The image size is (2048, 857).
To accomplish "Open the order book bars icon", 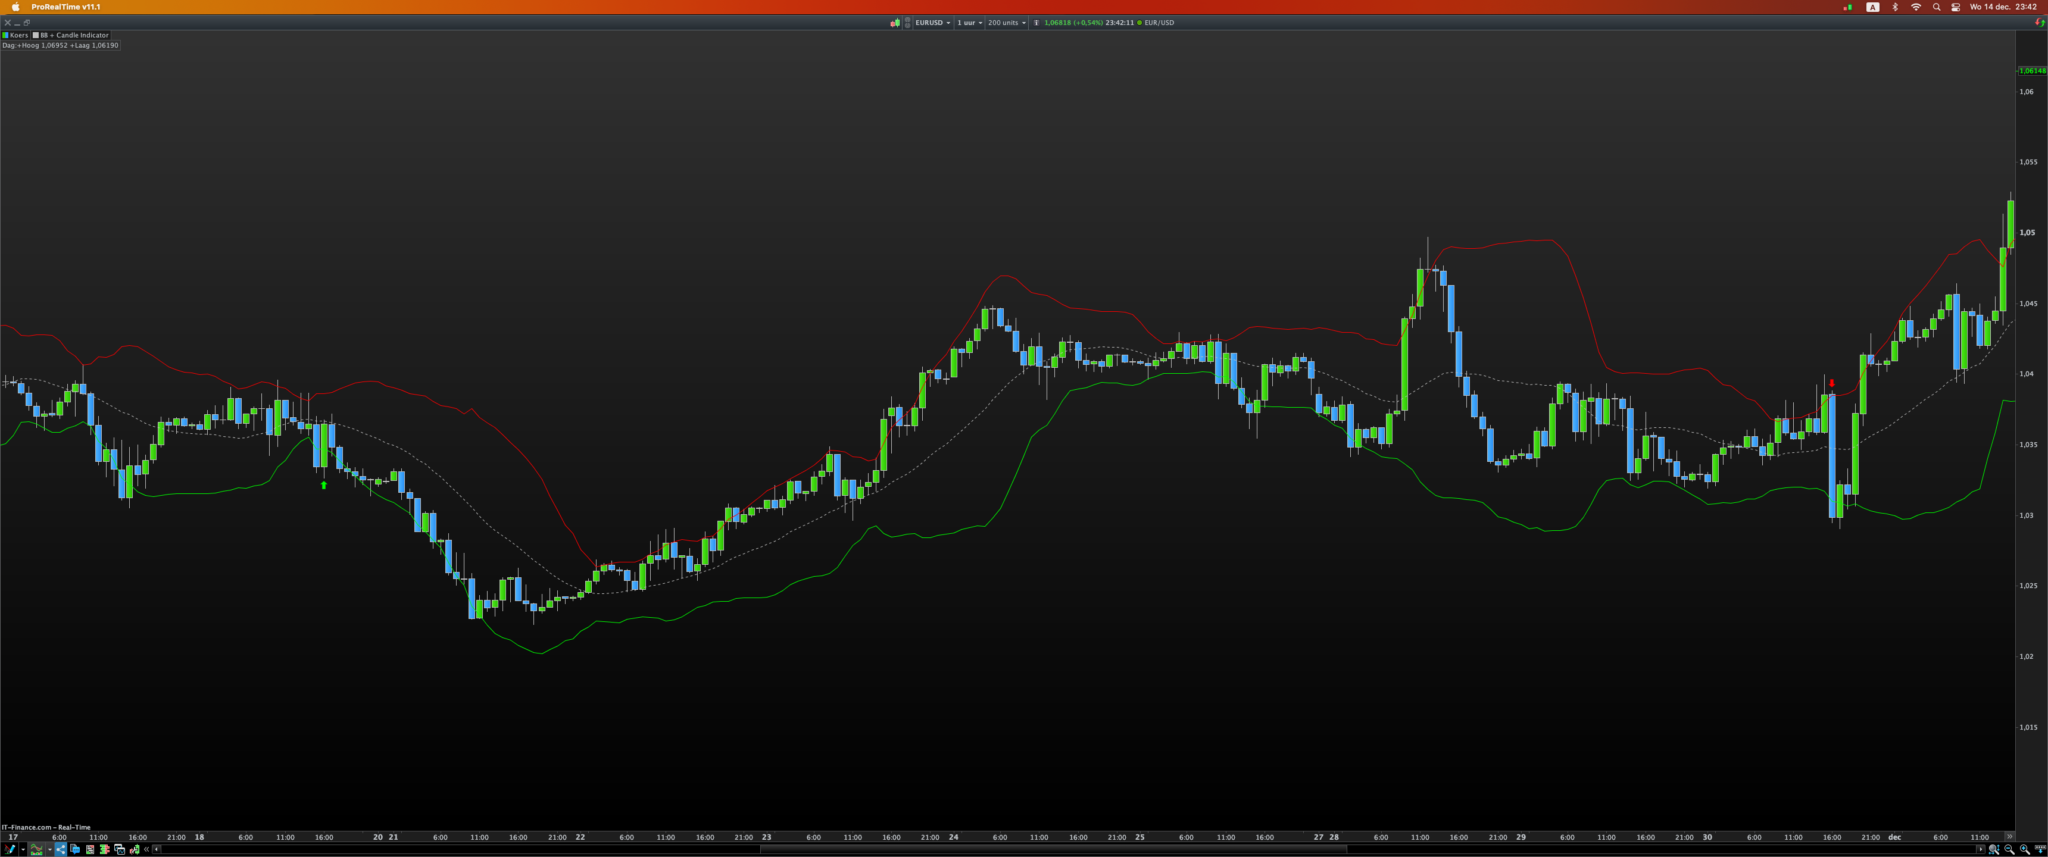I will 104,849.
